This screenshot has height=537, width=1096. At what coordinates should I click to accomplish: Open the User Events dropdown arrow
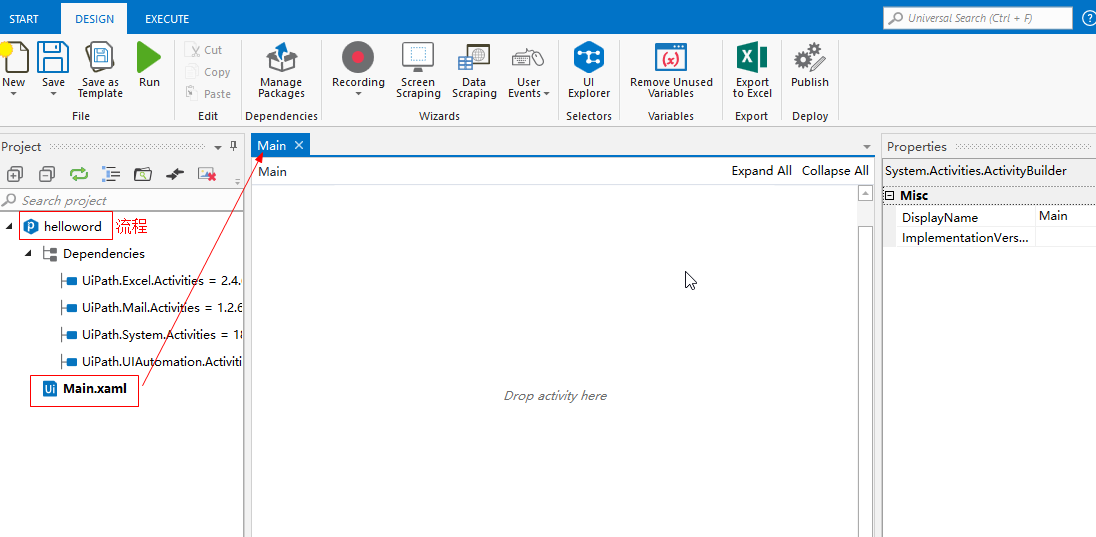(546, 93)
